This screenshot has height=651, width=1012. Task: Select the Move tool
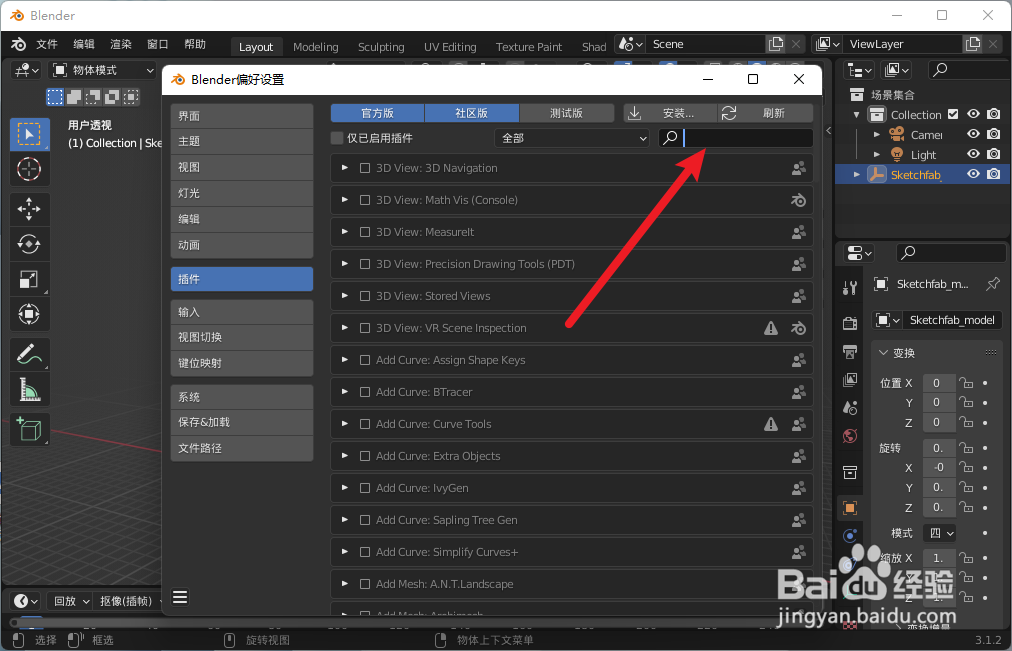click(29, 209)
